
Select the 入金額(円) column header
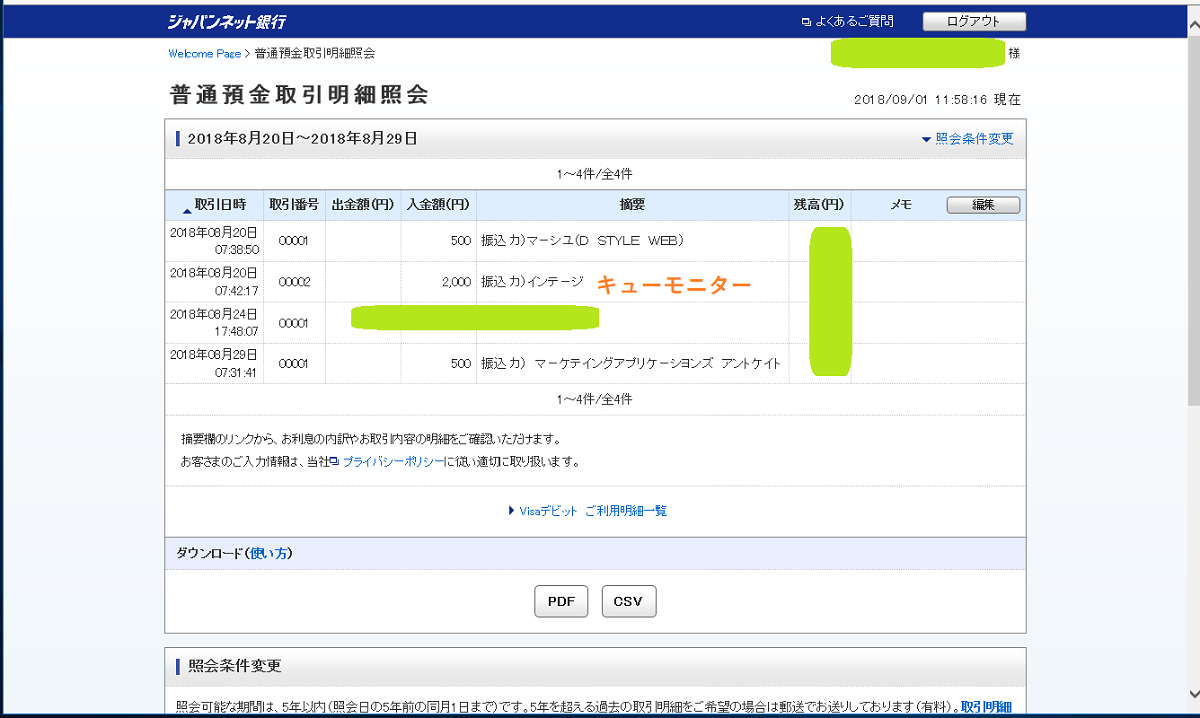[438, 205]
